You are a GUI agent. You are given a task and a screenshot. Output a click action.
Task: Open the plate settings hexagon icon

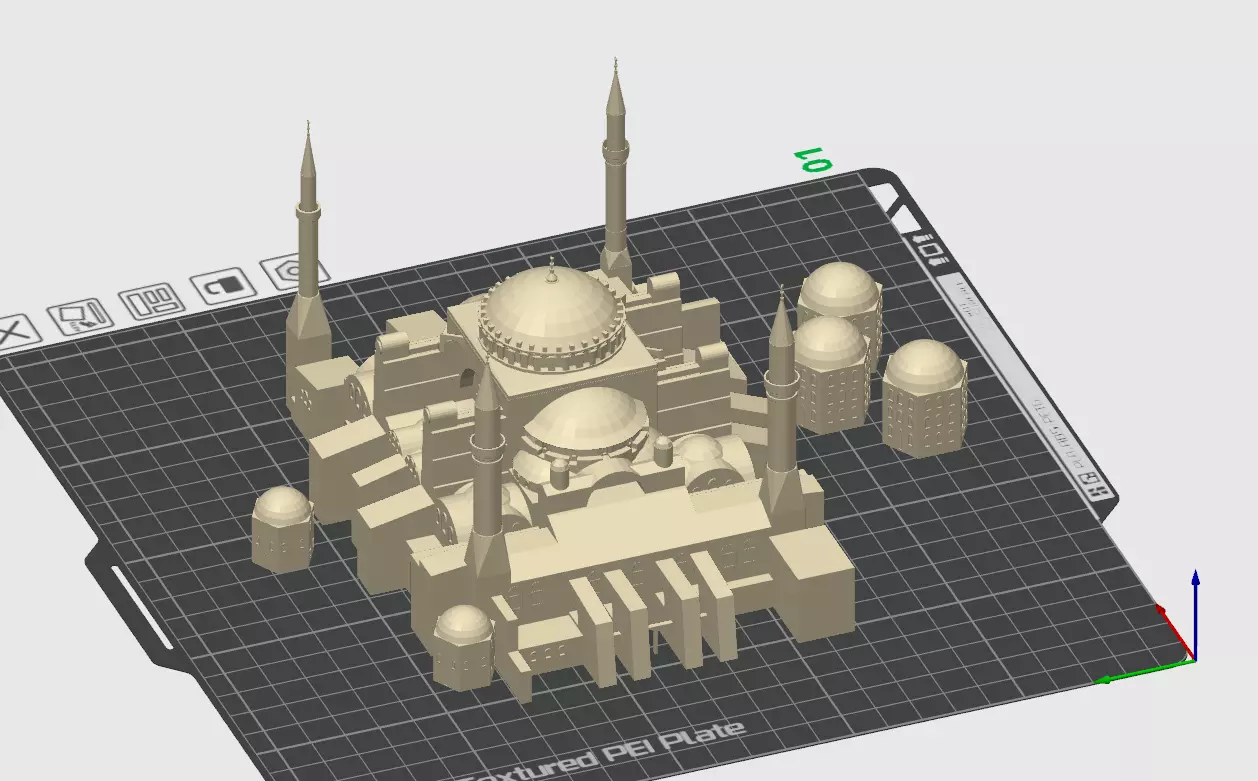[292, 270]
